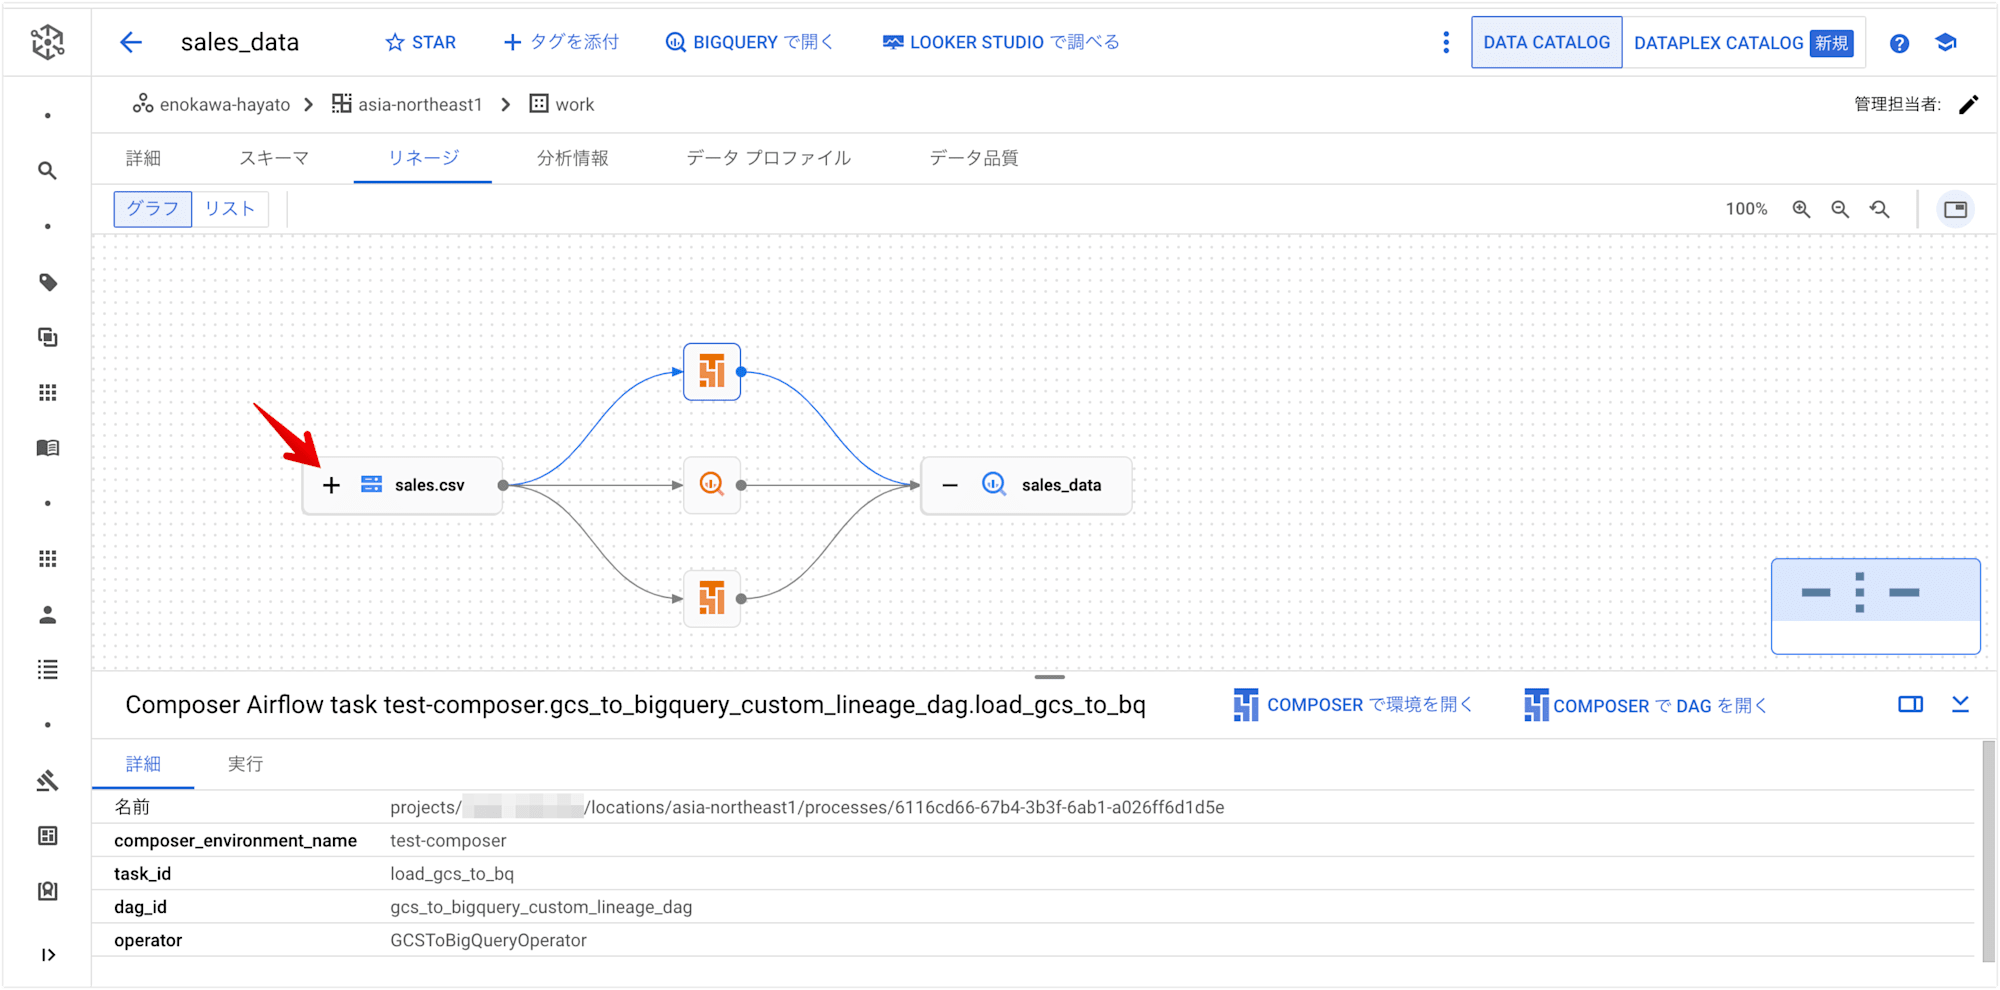Select the DATA CATALOG toggle
This screenshot has height=990, width=2000.
[1546, 42]
